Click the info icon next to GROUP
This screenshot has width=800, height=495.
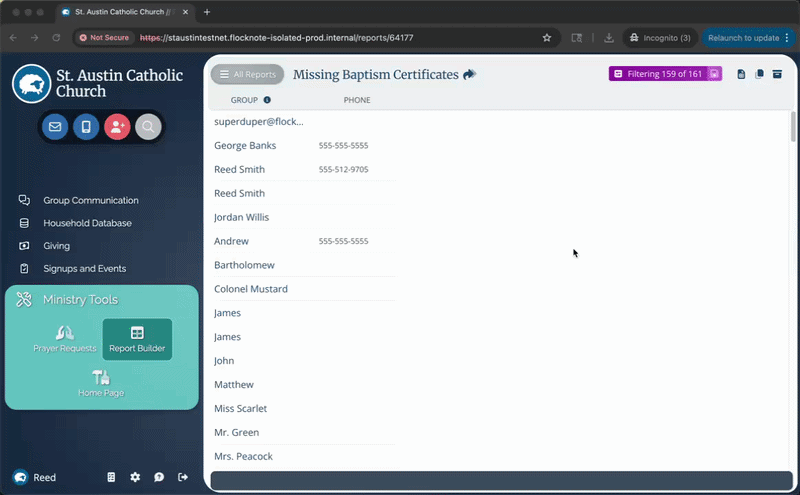point(267,100)
